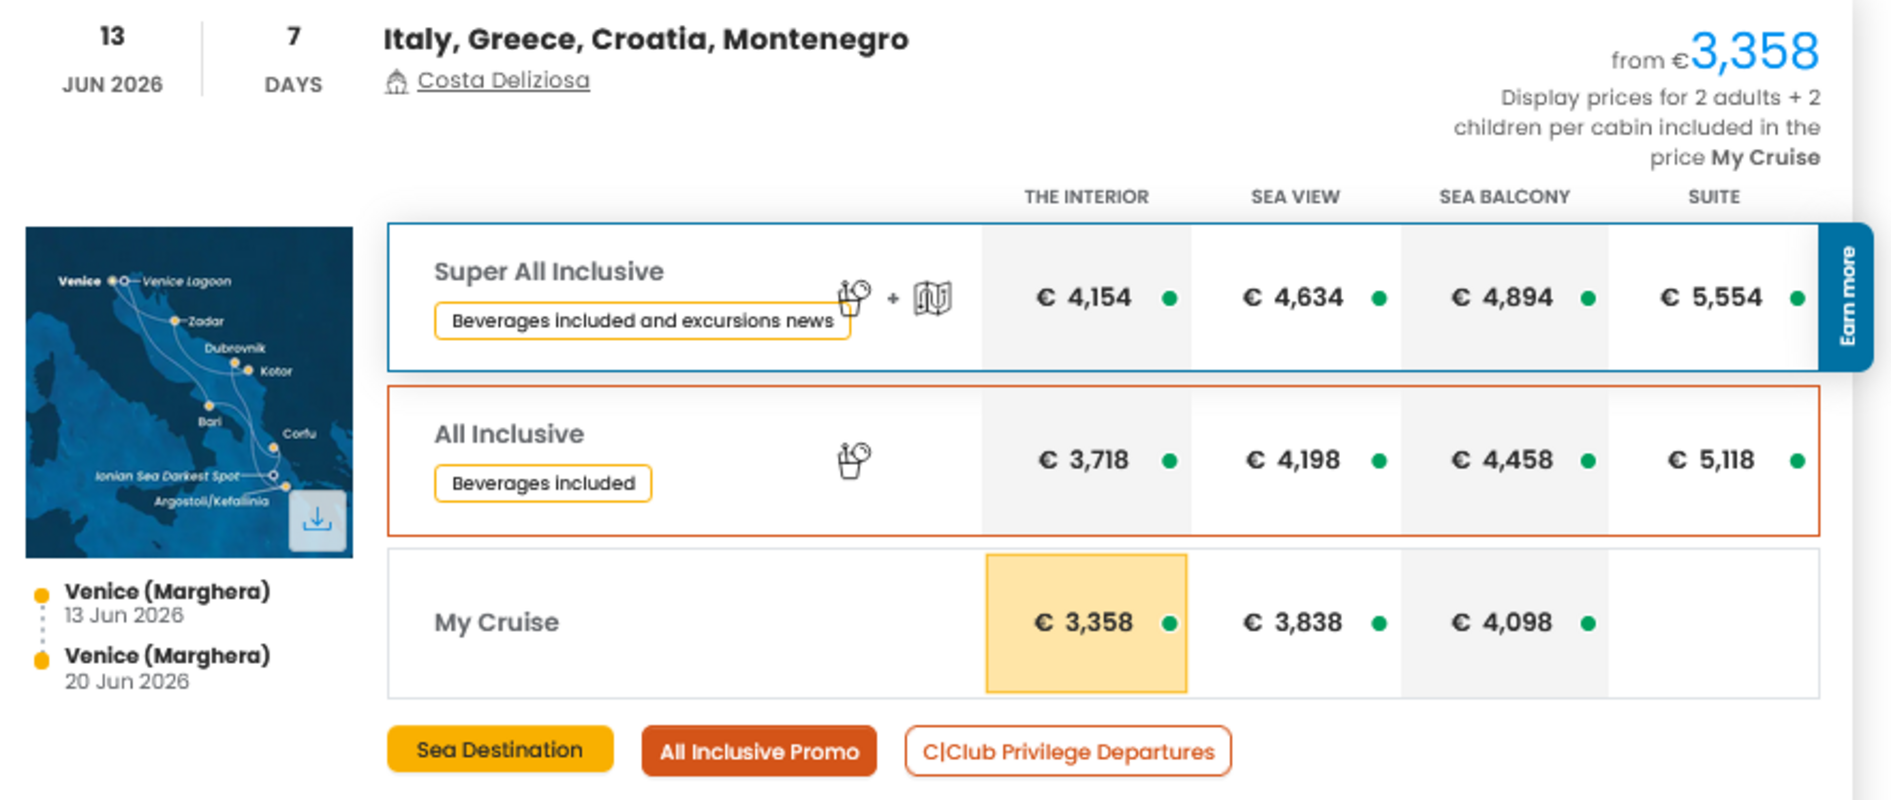Click the Sea Destination tag

click(500, 750)
